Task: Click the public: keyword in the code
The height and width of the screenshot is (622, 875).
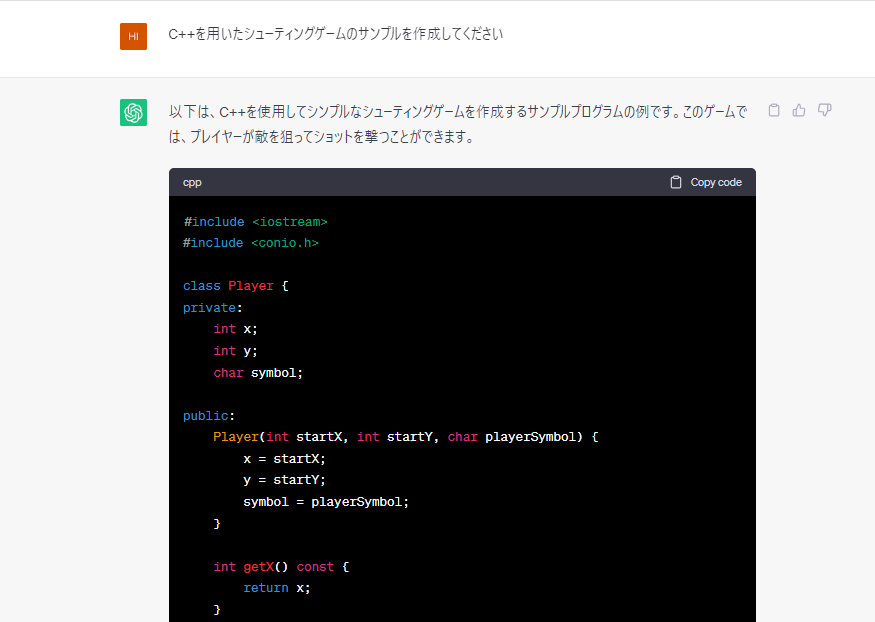Action: point(209,415)
